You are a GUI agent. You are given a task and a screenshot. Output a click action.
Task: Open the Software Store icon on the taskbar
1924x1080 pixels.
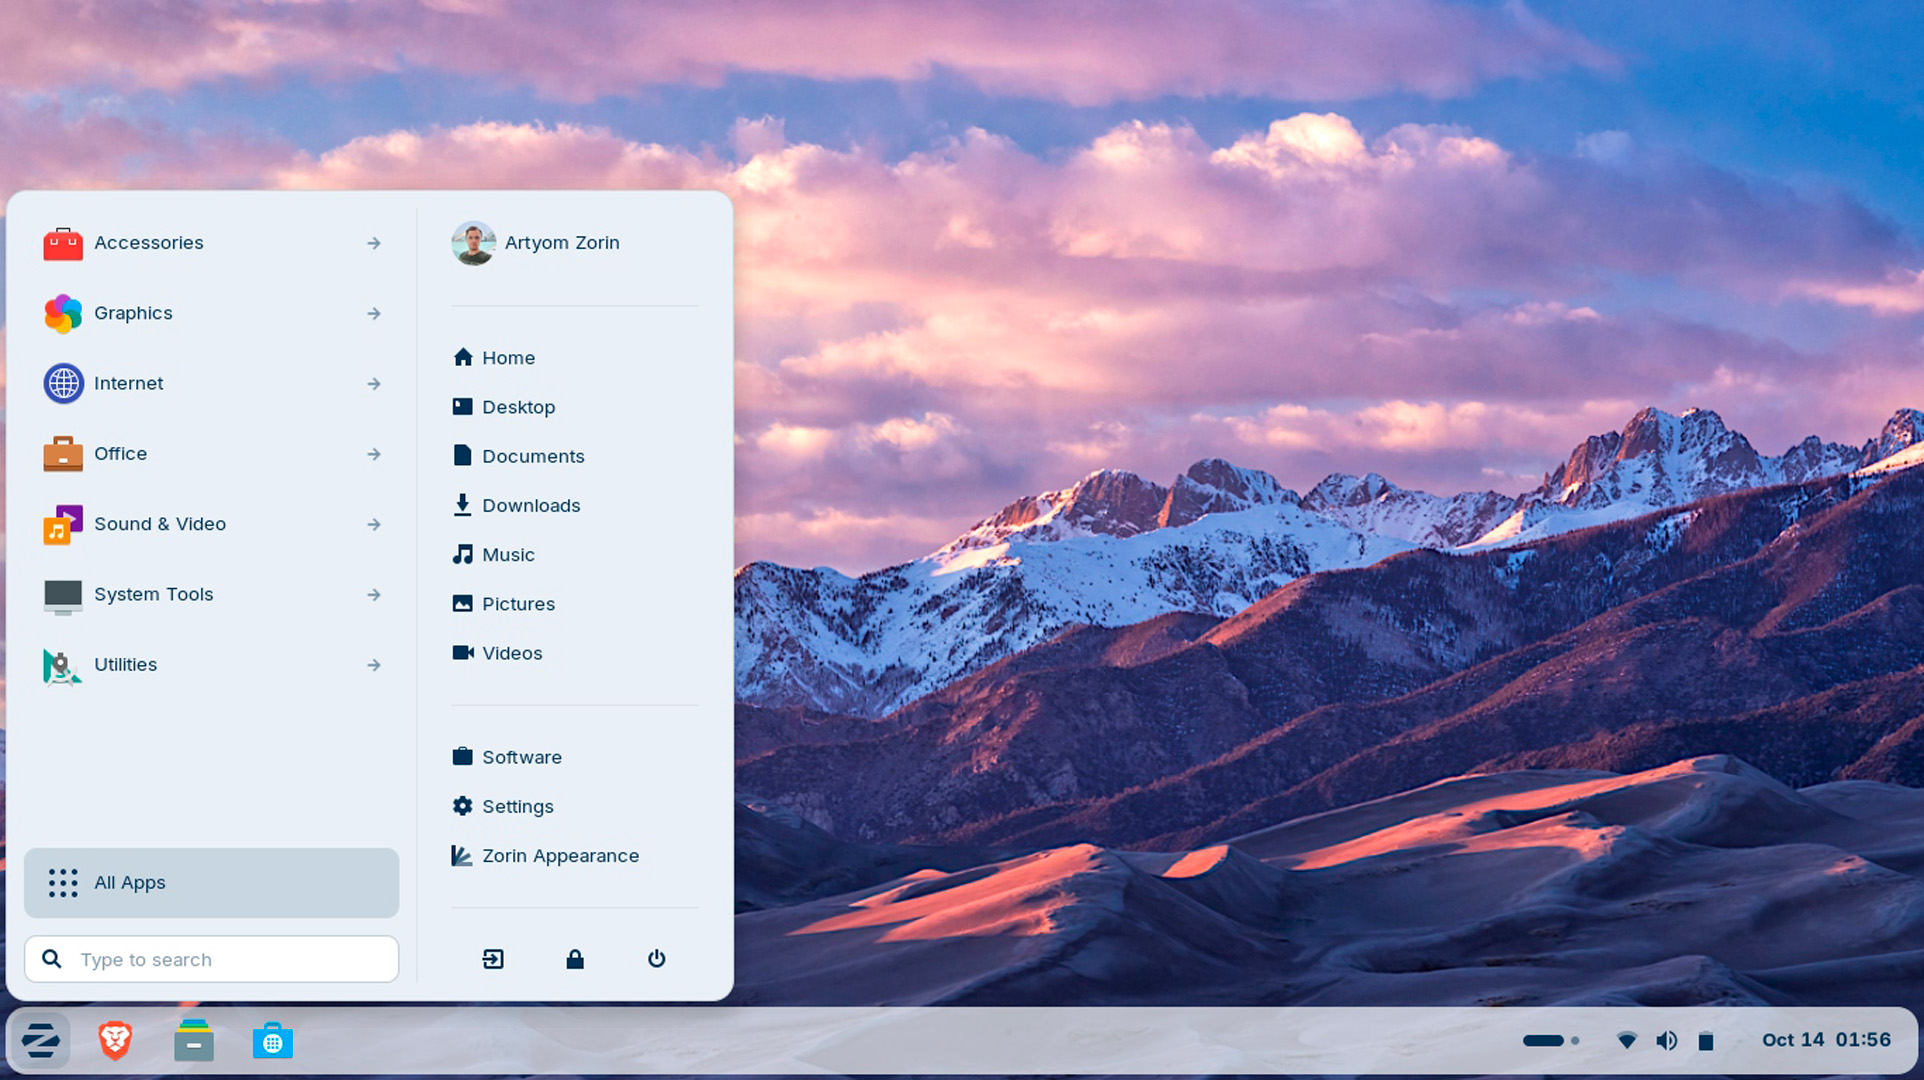272,1040
